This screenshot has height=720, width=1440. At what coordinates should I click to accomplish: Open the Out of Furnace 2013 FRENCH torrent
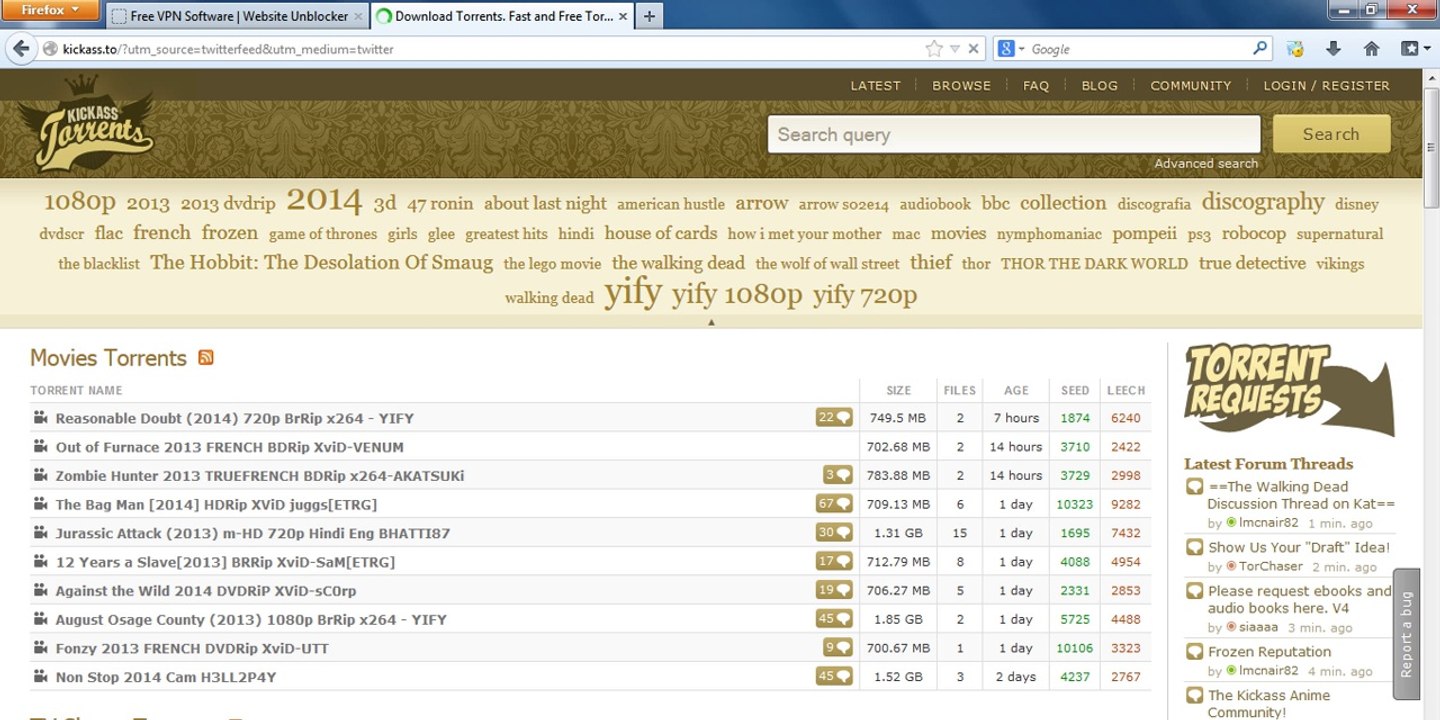[x=230, y=447]
